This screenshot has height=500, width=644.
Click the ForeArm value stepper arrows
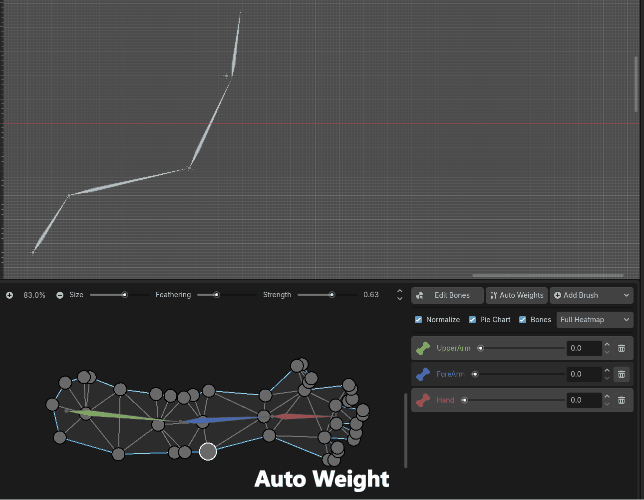coord(607,374)
